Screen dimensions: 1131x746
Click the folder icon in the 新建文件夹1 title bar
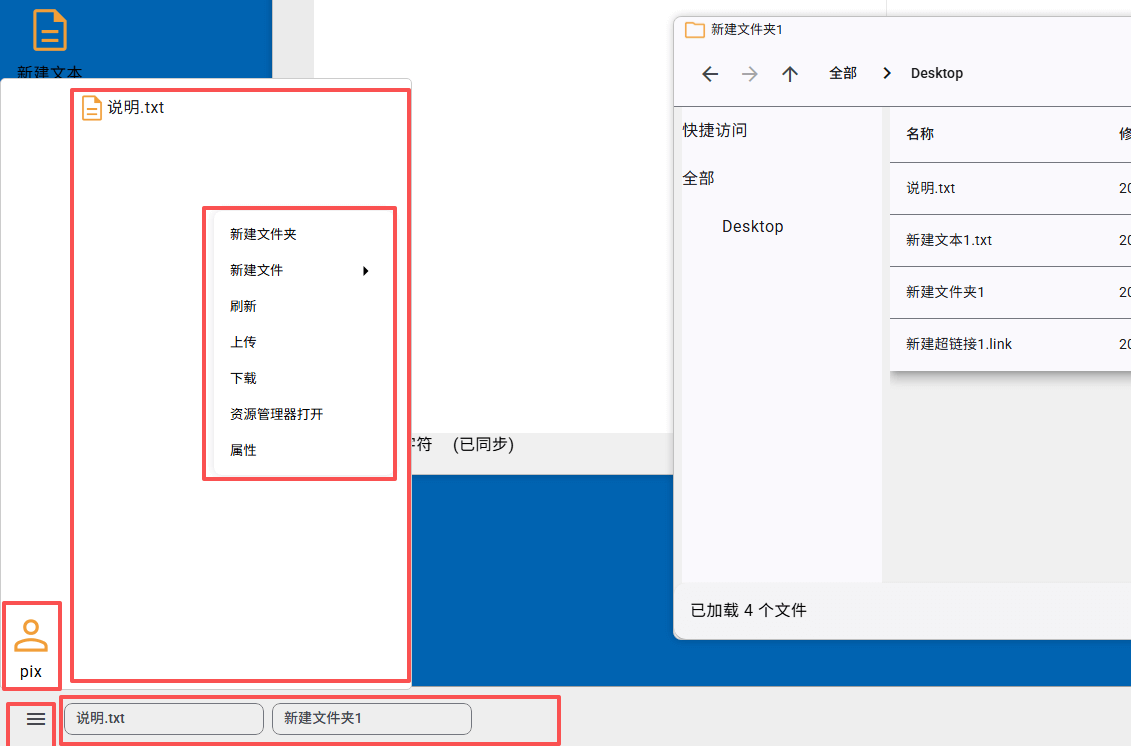click(x=694, y=30)
